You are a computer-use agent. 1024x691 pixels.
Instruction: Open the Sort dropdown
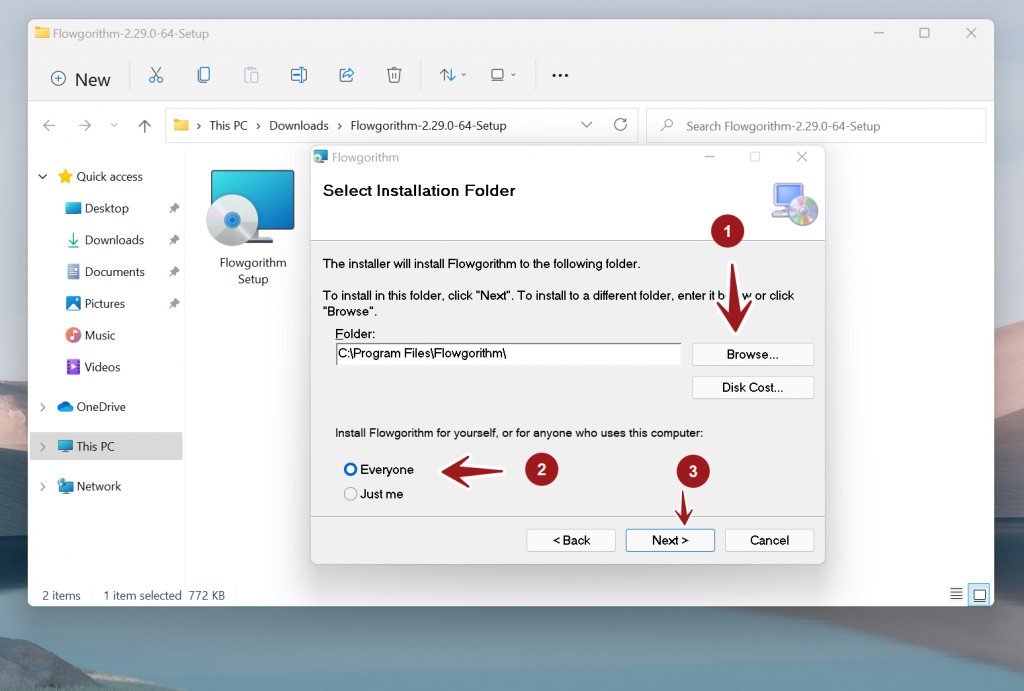click(452, 75)
